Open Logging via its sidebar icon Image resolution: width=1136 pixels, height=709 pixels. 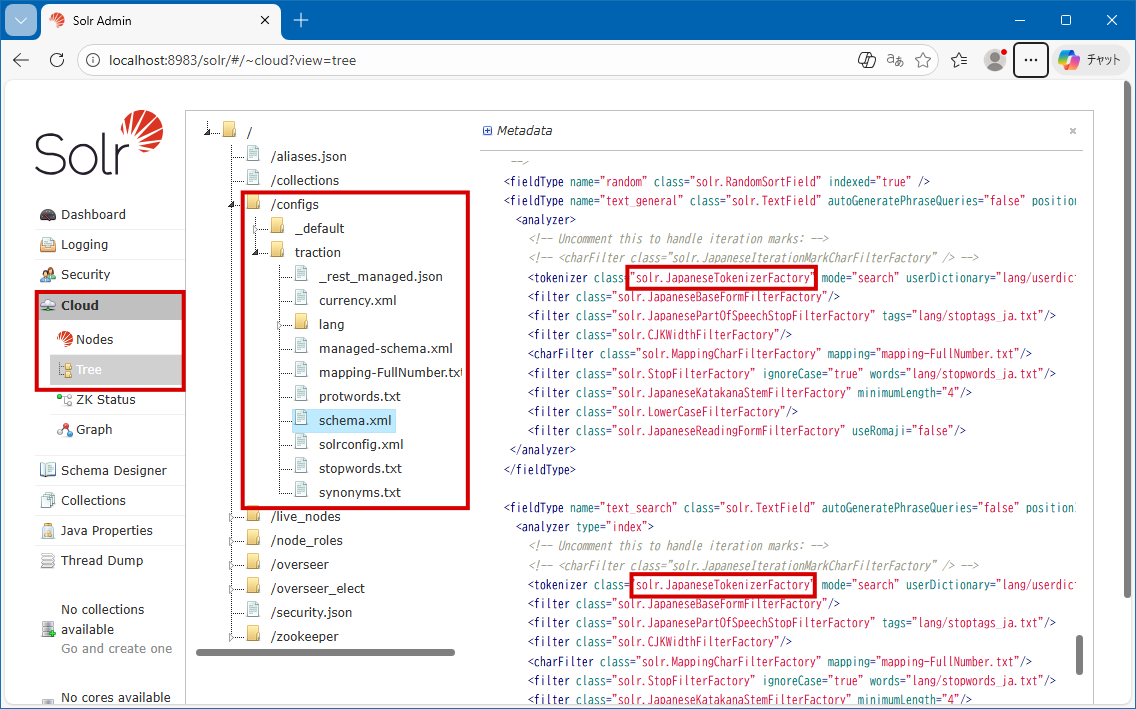pos(47,245)
